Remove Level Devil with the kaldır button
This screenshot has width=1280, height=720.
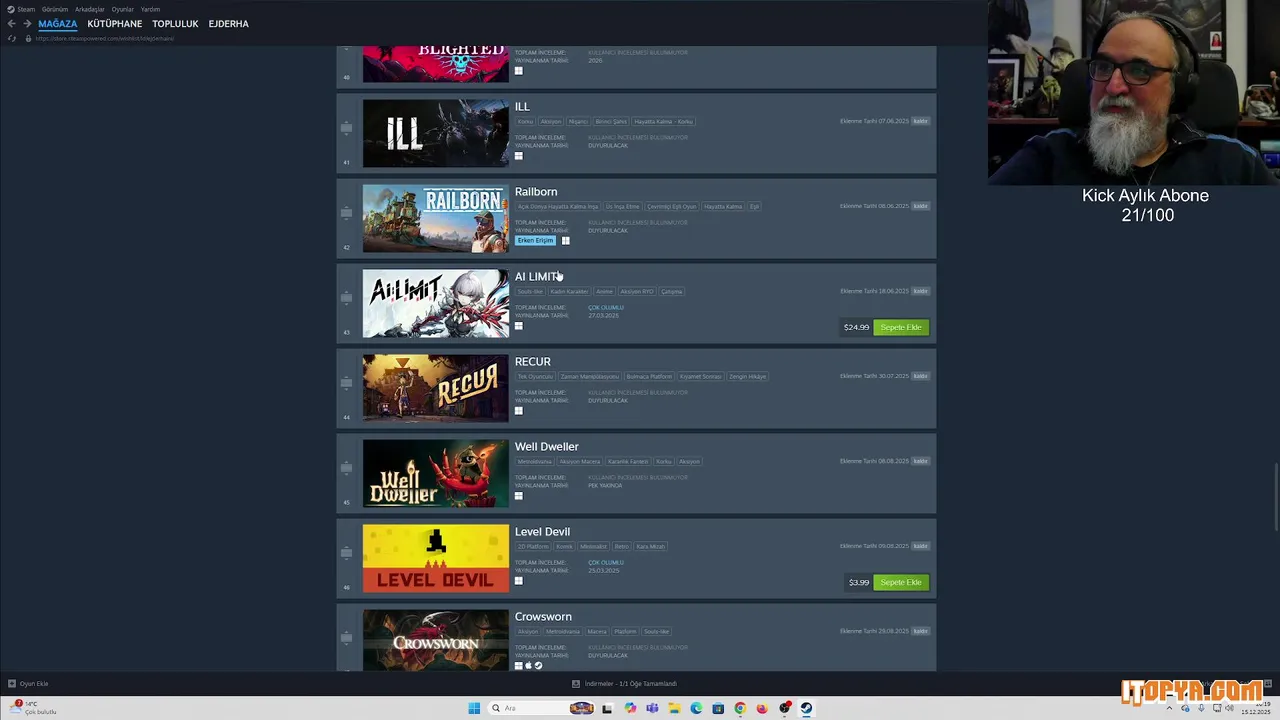(920, 546)
